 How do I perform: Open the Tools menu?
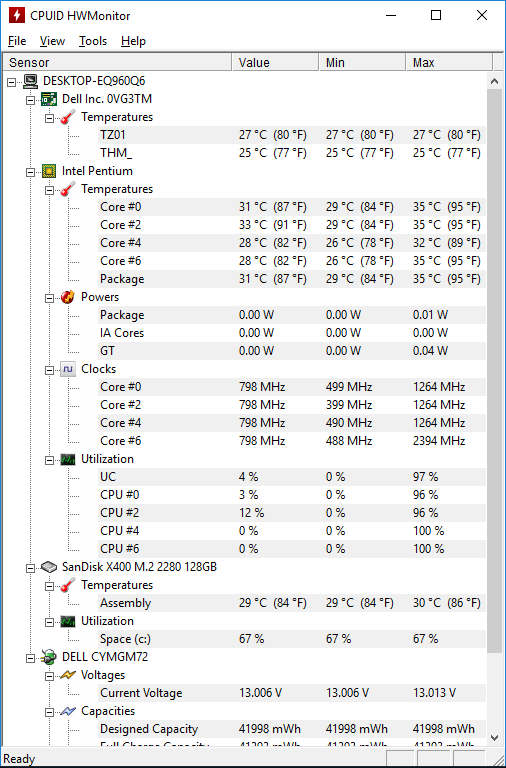point(93,41)
